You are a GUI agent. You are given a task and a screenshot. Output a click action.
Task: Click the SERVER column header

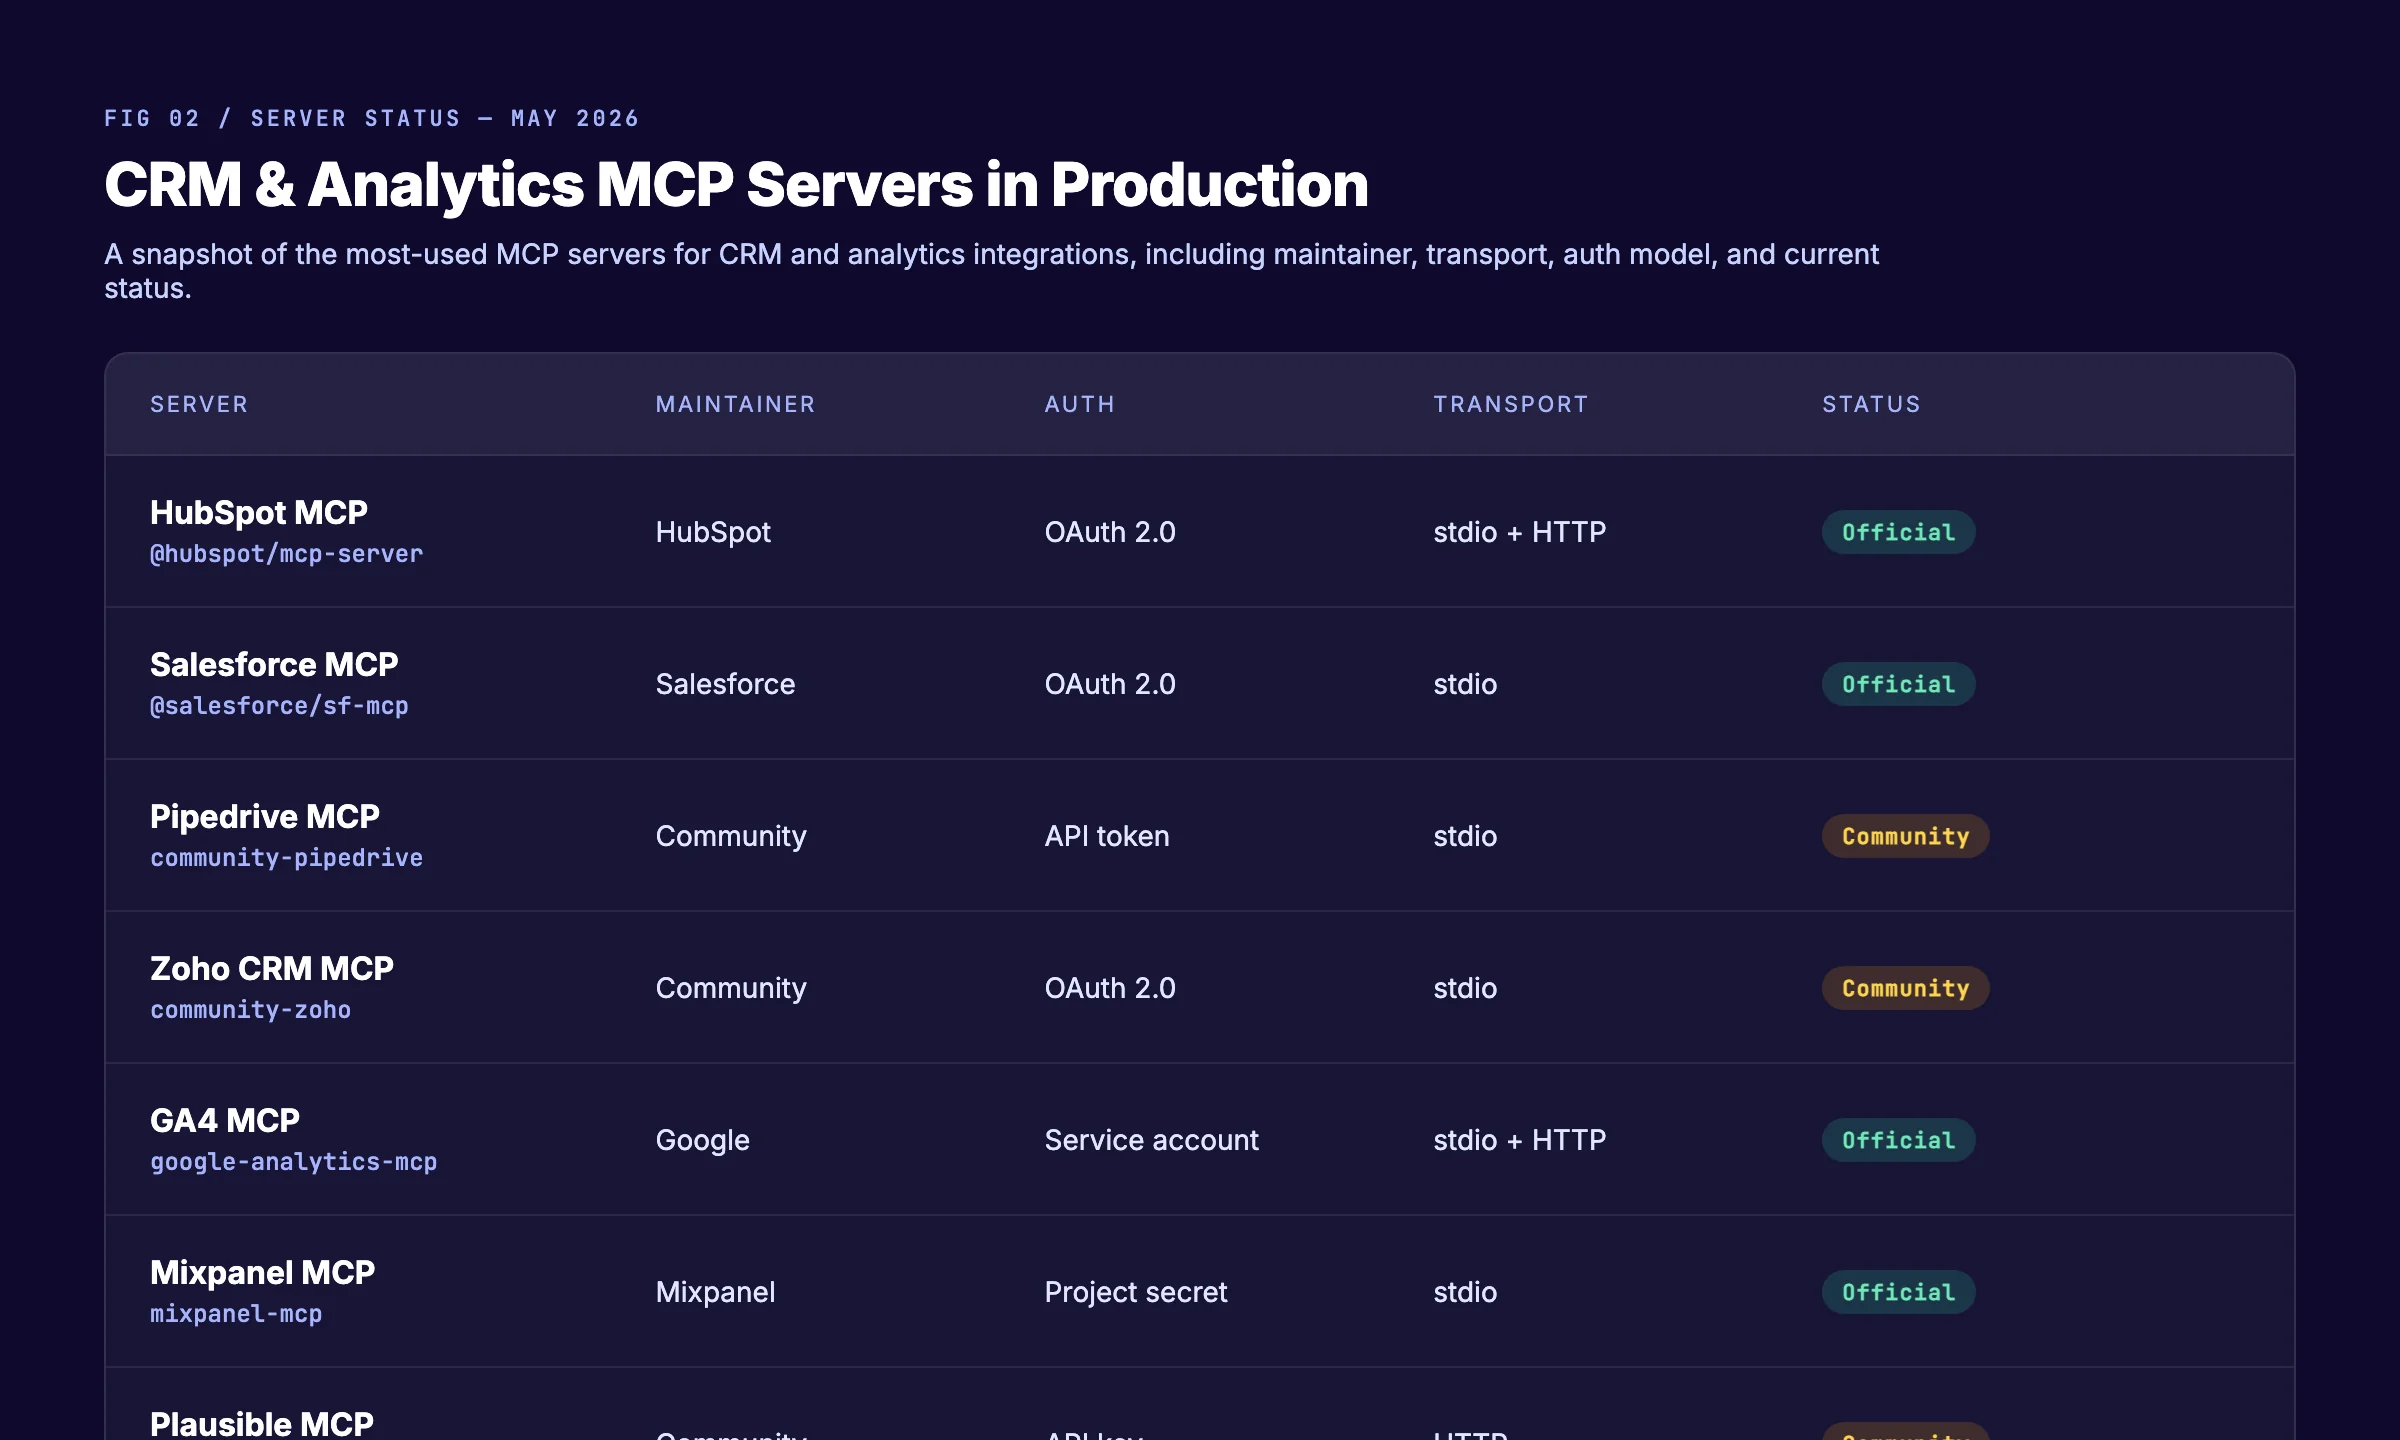(x=199, y=404)
